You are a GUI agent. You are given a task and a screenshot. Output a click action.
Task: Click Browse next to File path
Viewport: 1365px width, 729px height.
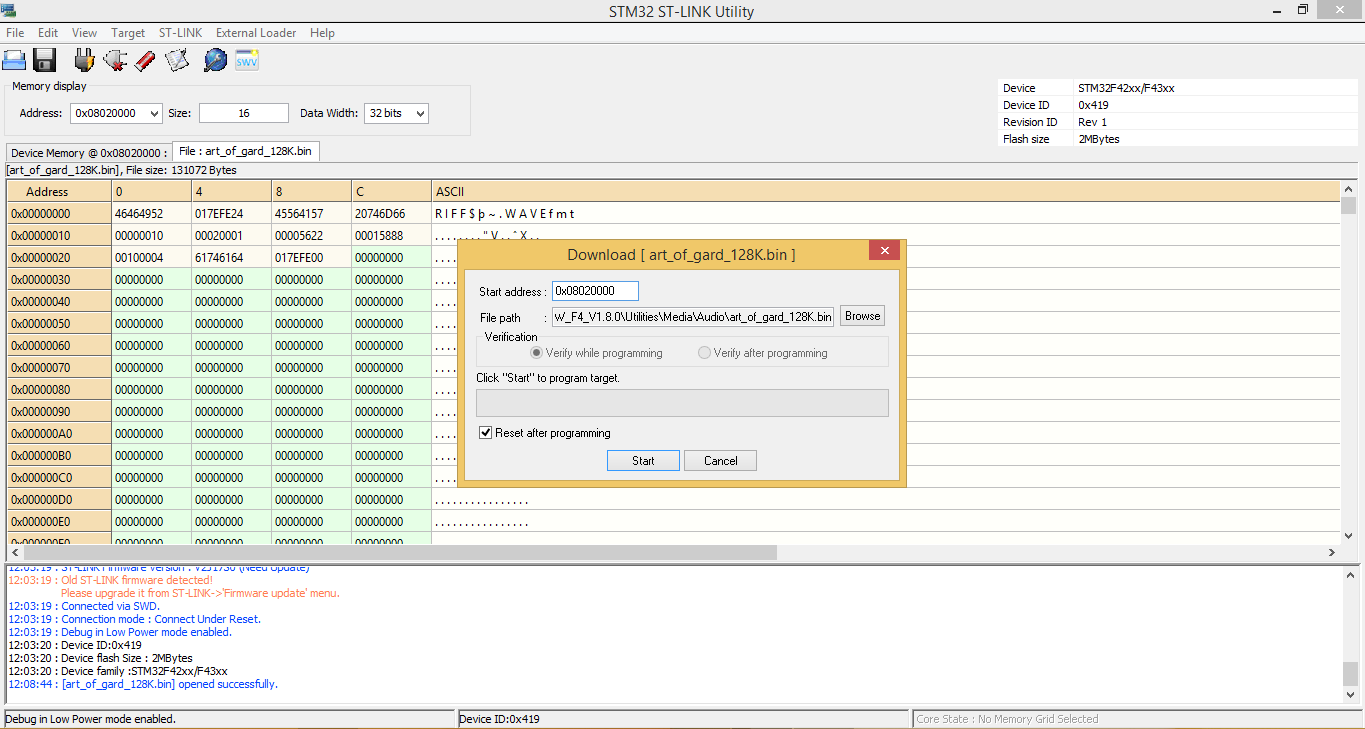[x=862, y=316]
